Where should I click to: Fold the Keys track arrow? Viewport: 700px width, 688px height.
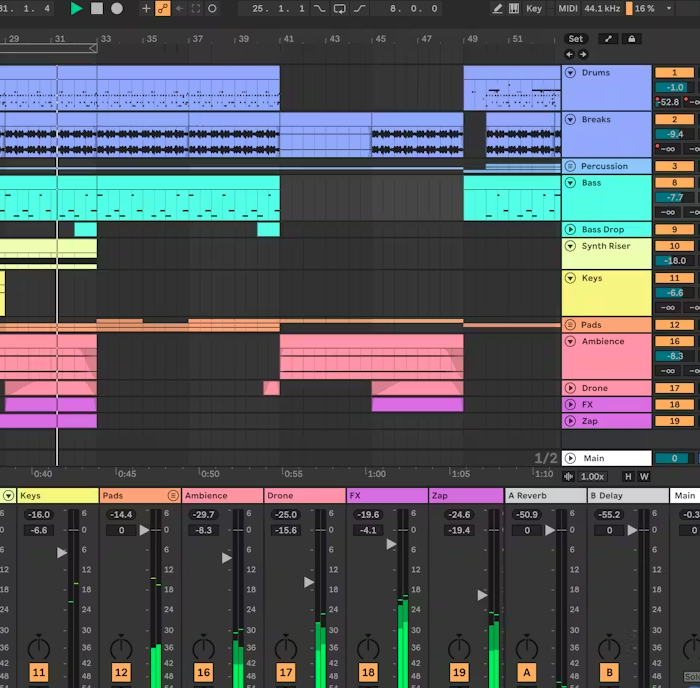click(x=571, y=278)
